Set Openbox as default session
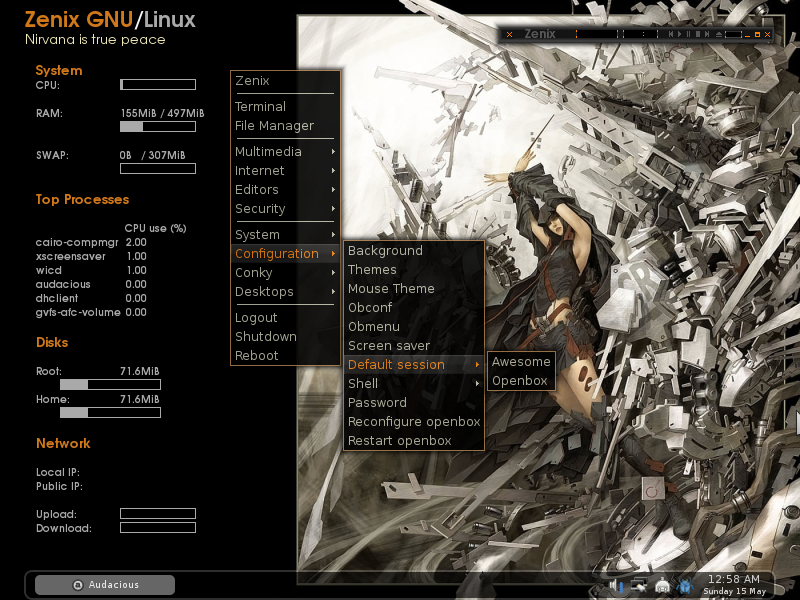The image size is (800, 600). pos(521,381)
